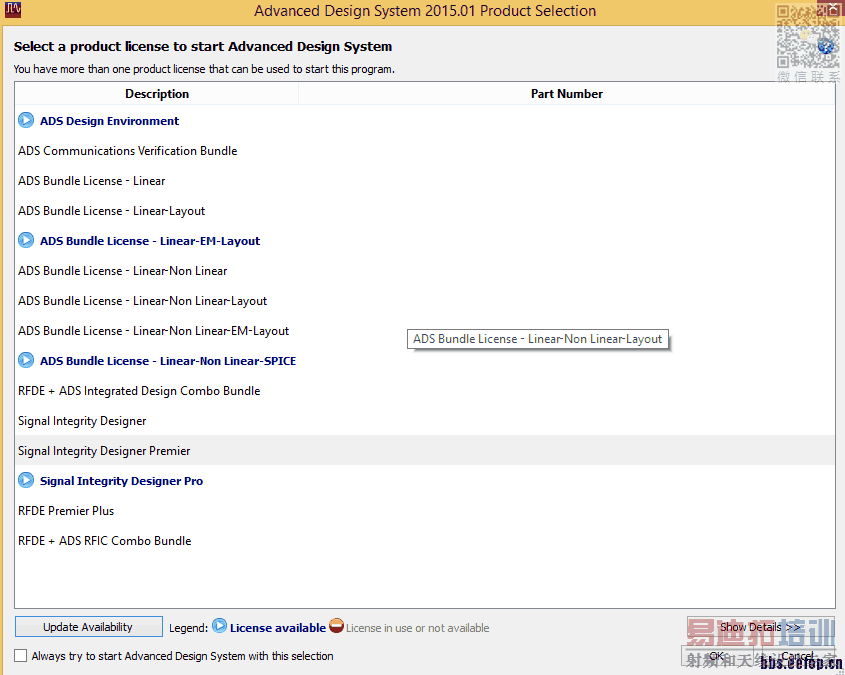
Task: Click Update Availability button
Action: (88, 627)
